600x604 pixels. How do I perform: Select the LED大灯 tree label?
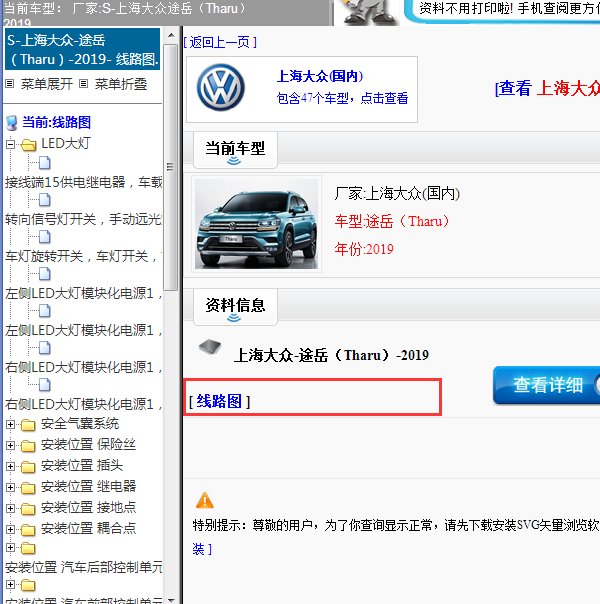click(x=65, y=144)
